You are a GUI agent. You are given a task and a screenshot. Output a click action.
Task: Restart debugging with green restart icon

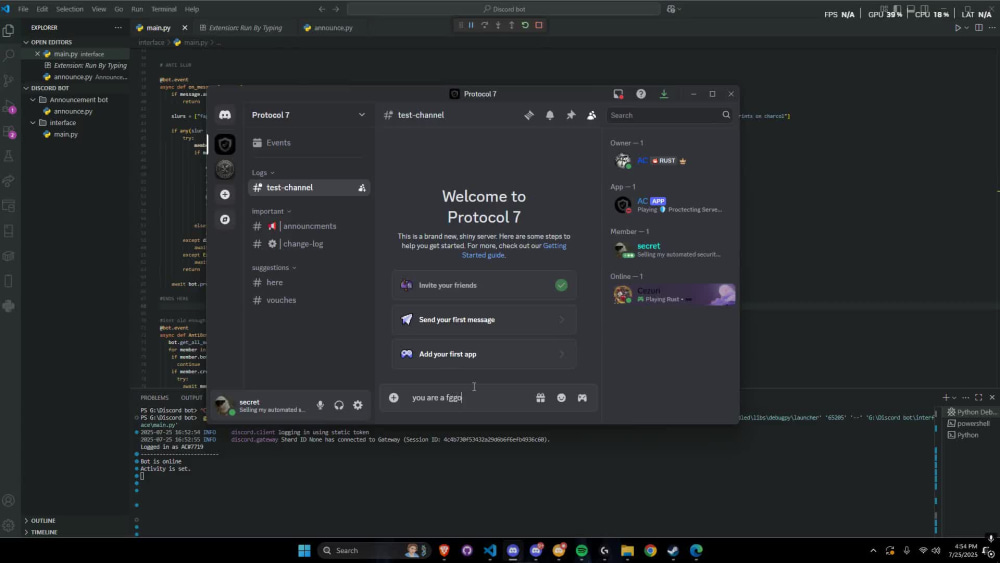coord(525,26)
